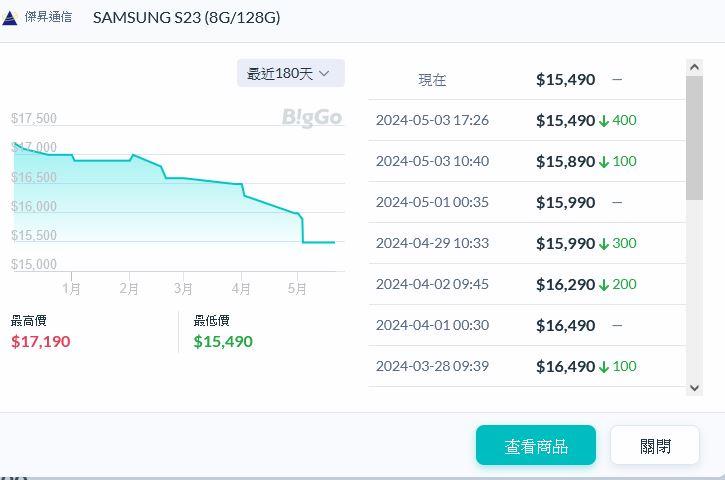Viewport: 725px width, 480px height.
Task: Open the 最近180天 period dropdown
Action: tap(290, 73)
